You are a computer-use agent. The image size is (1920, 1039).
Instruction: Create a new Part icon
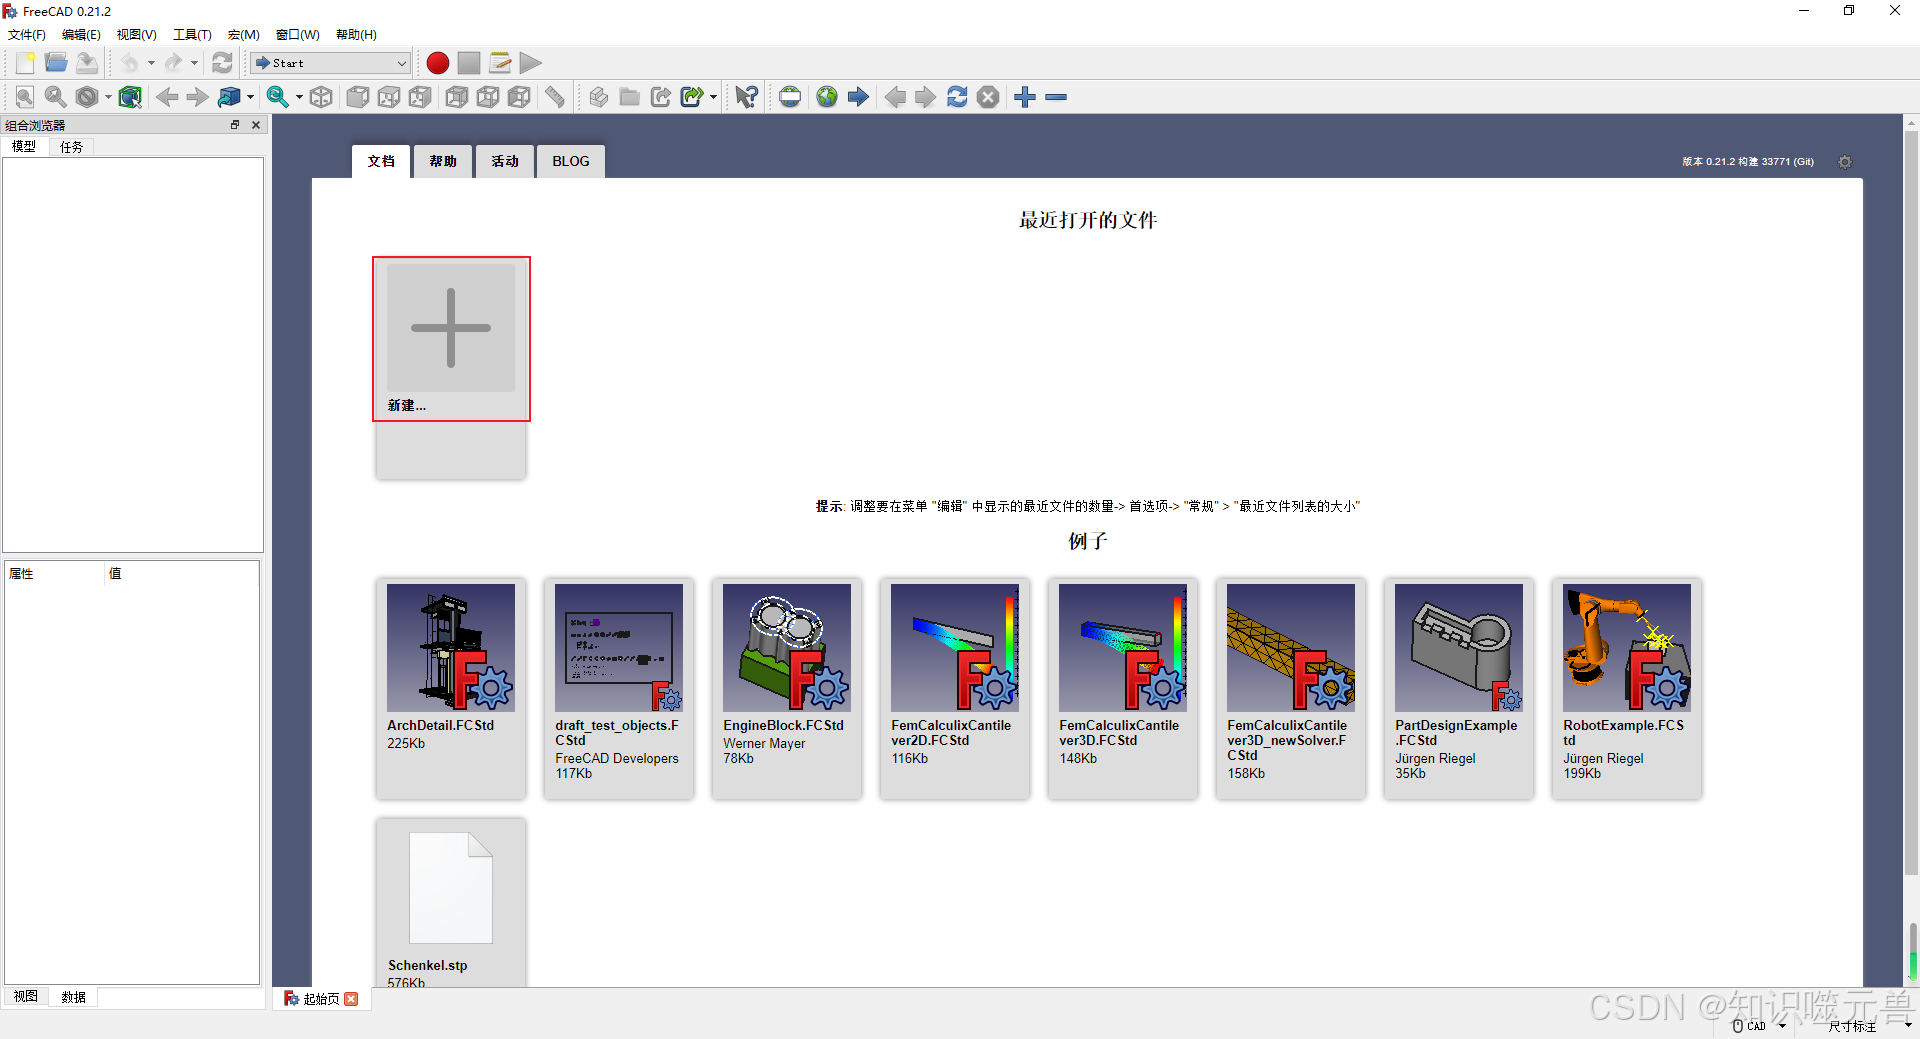[598, 97]
